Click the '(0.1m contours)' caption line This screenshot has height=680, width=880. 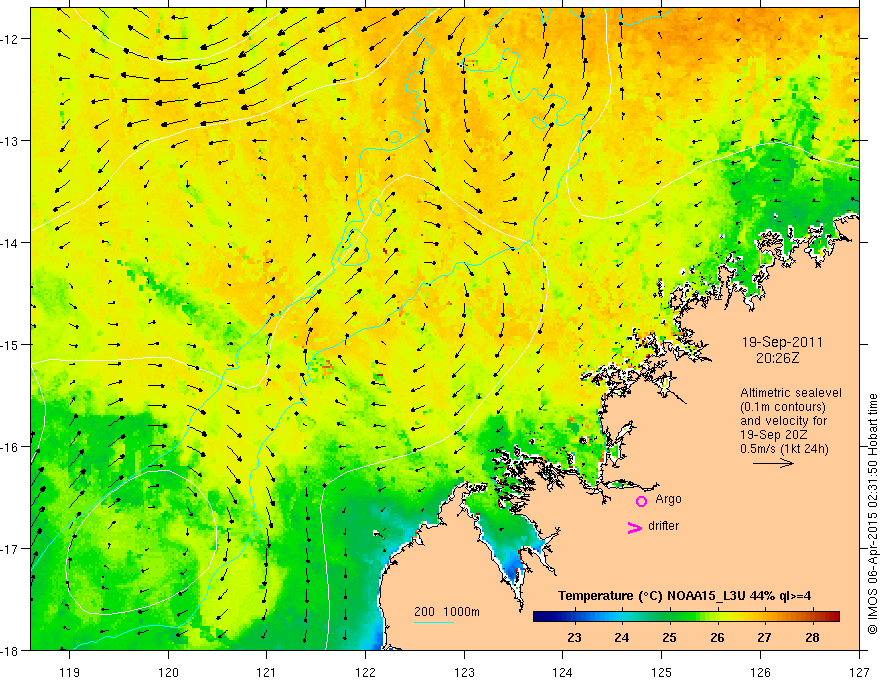pos(783,407)
